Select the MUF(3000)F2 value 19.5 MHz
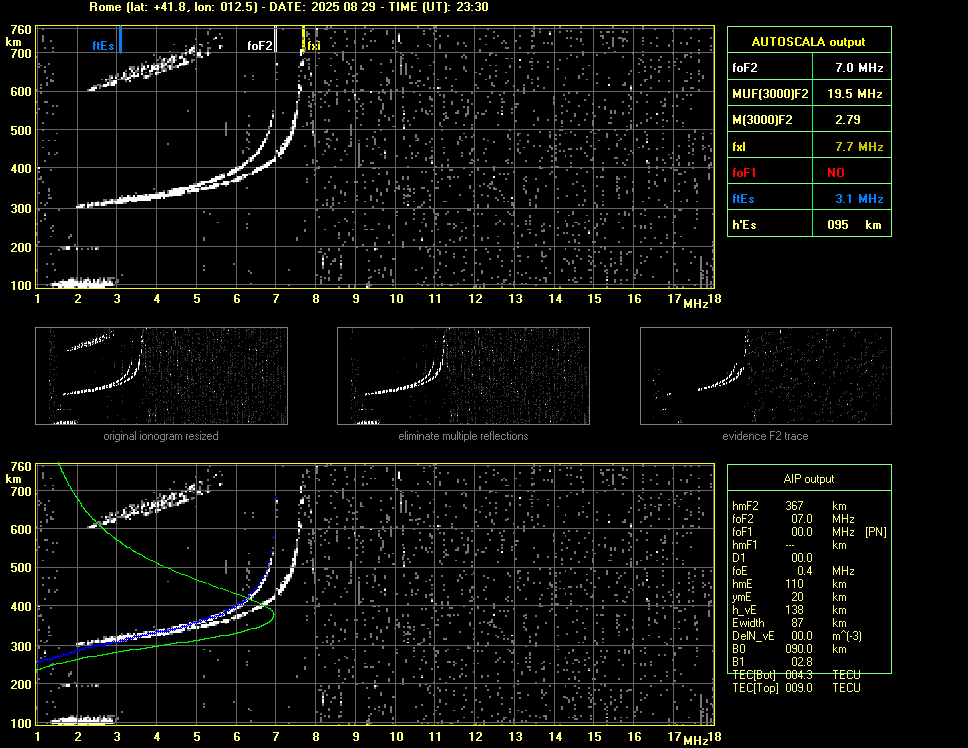968x748 pixels. tap(854, 94)
